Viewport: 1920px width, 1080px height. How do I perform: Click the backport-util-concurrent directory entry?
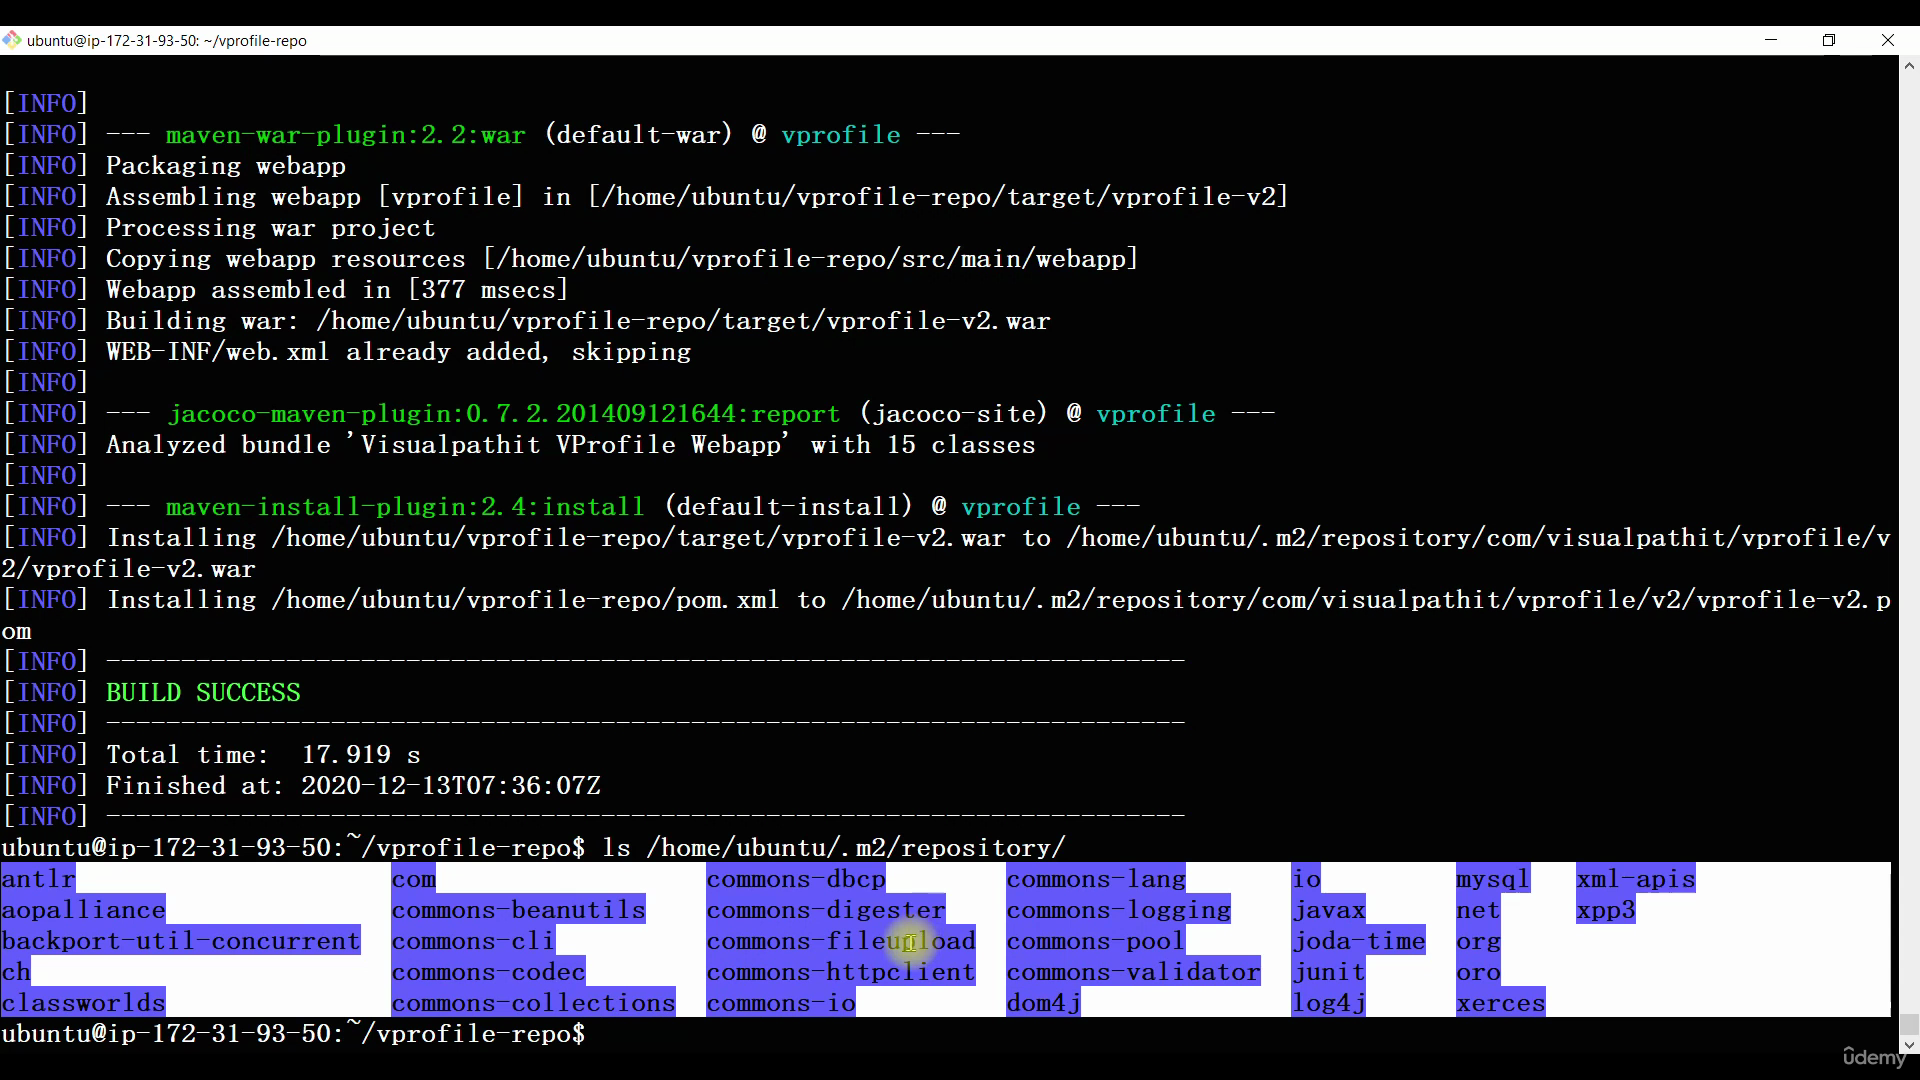pyautogui.click(x=181, y=941)
